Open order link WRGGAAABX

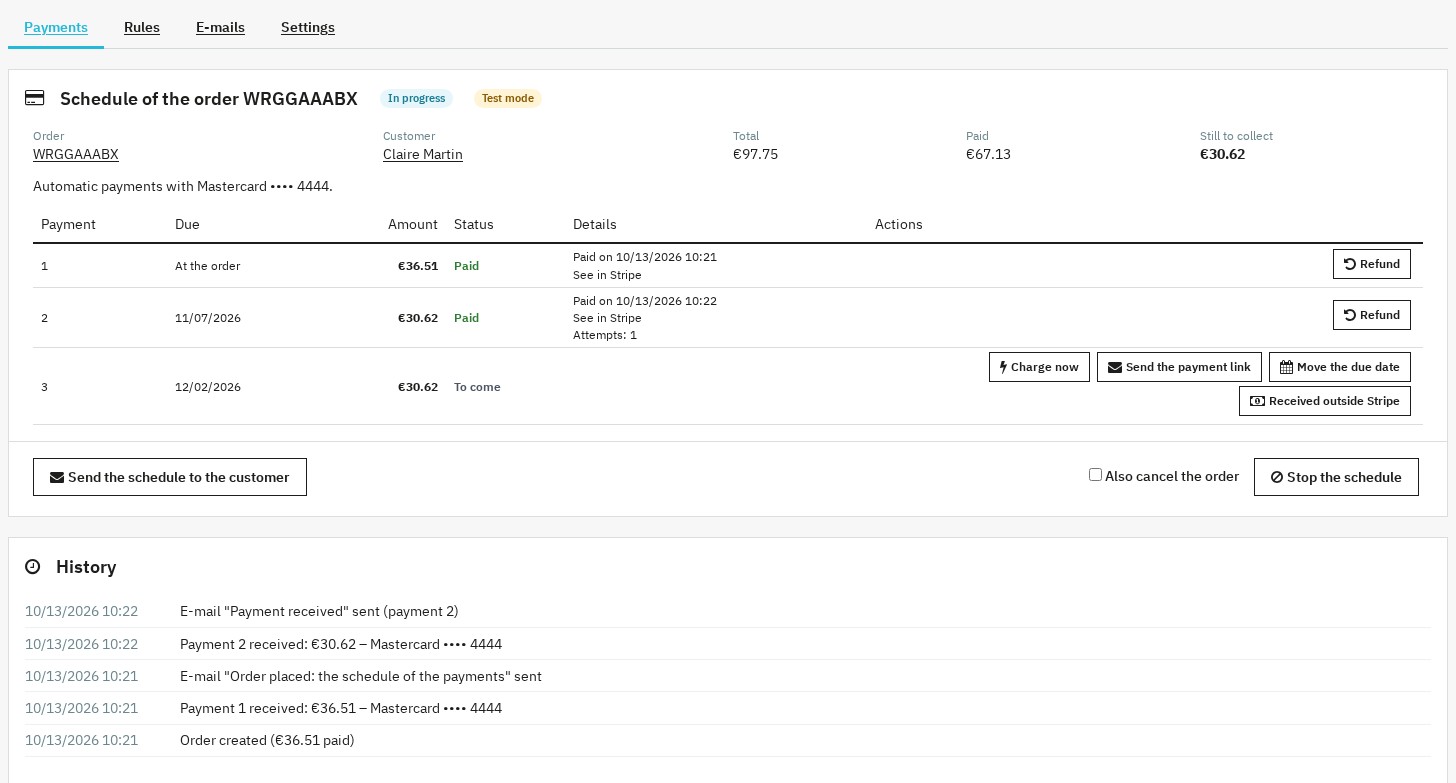76,154
